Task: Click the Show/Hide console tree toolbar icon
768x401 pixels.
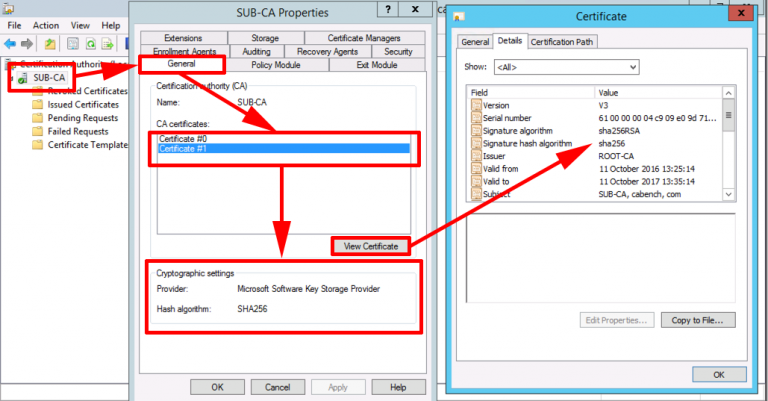Action: tap(72, 44)
